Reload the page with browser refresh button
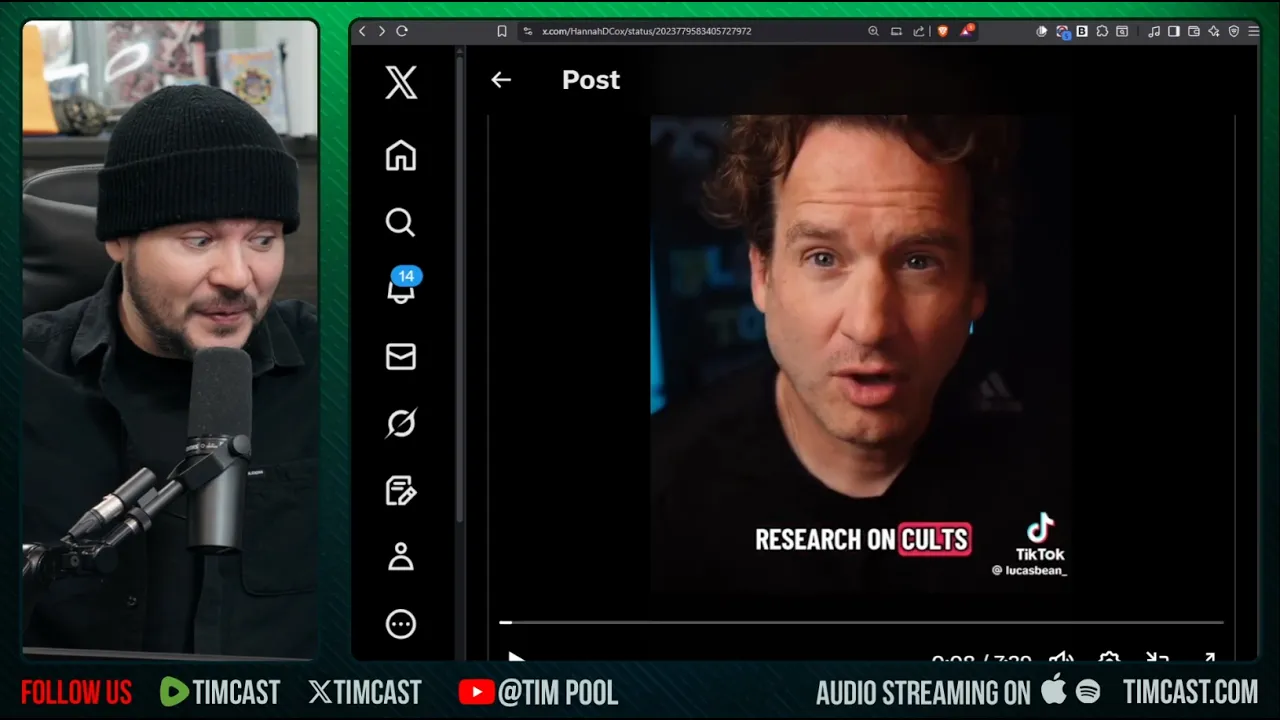 (402, 31)
